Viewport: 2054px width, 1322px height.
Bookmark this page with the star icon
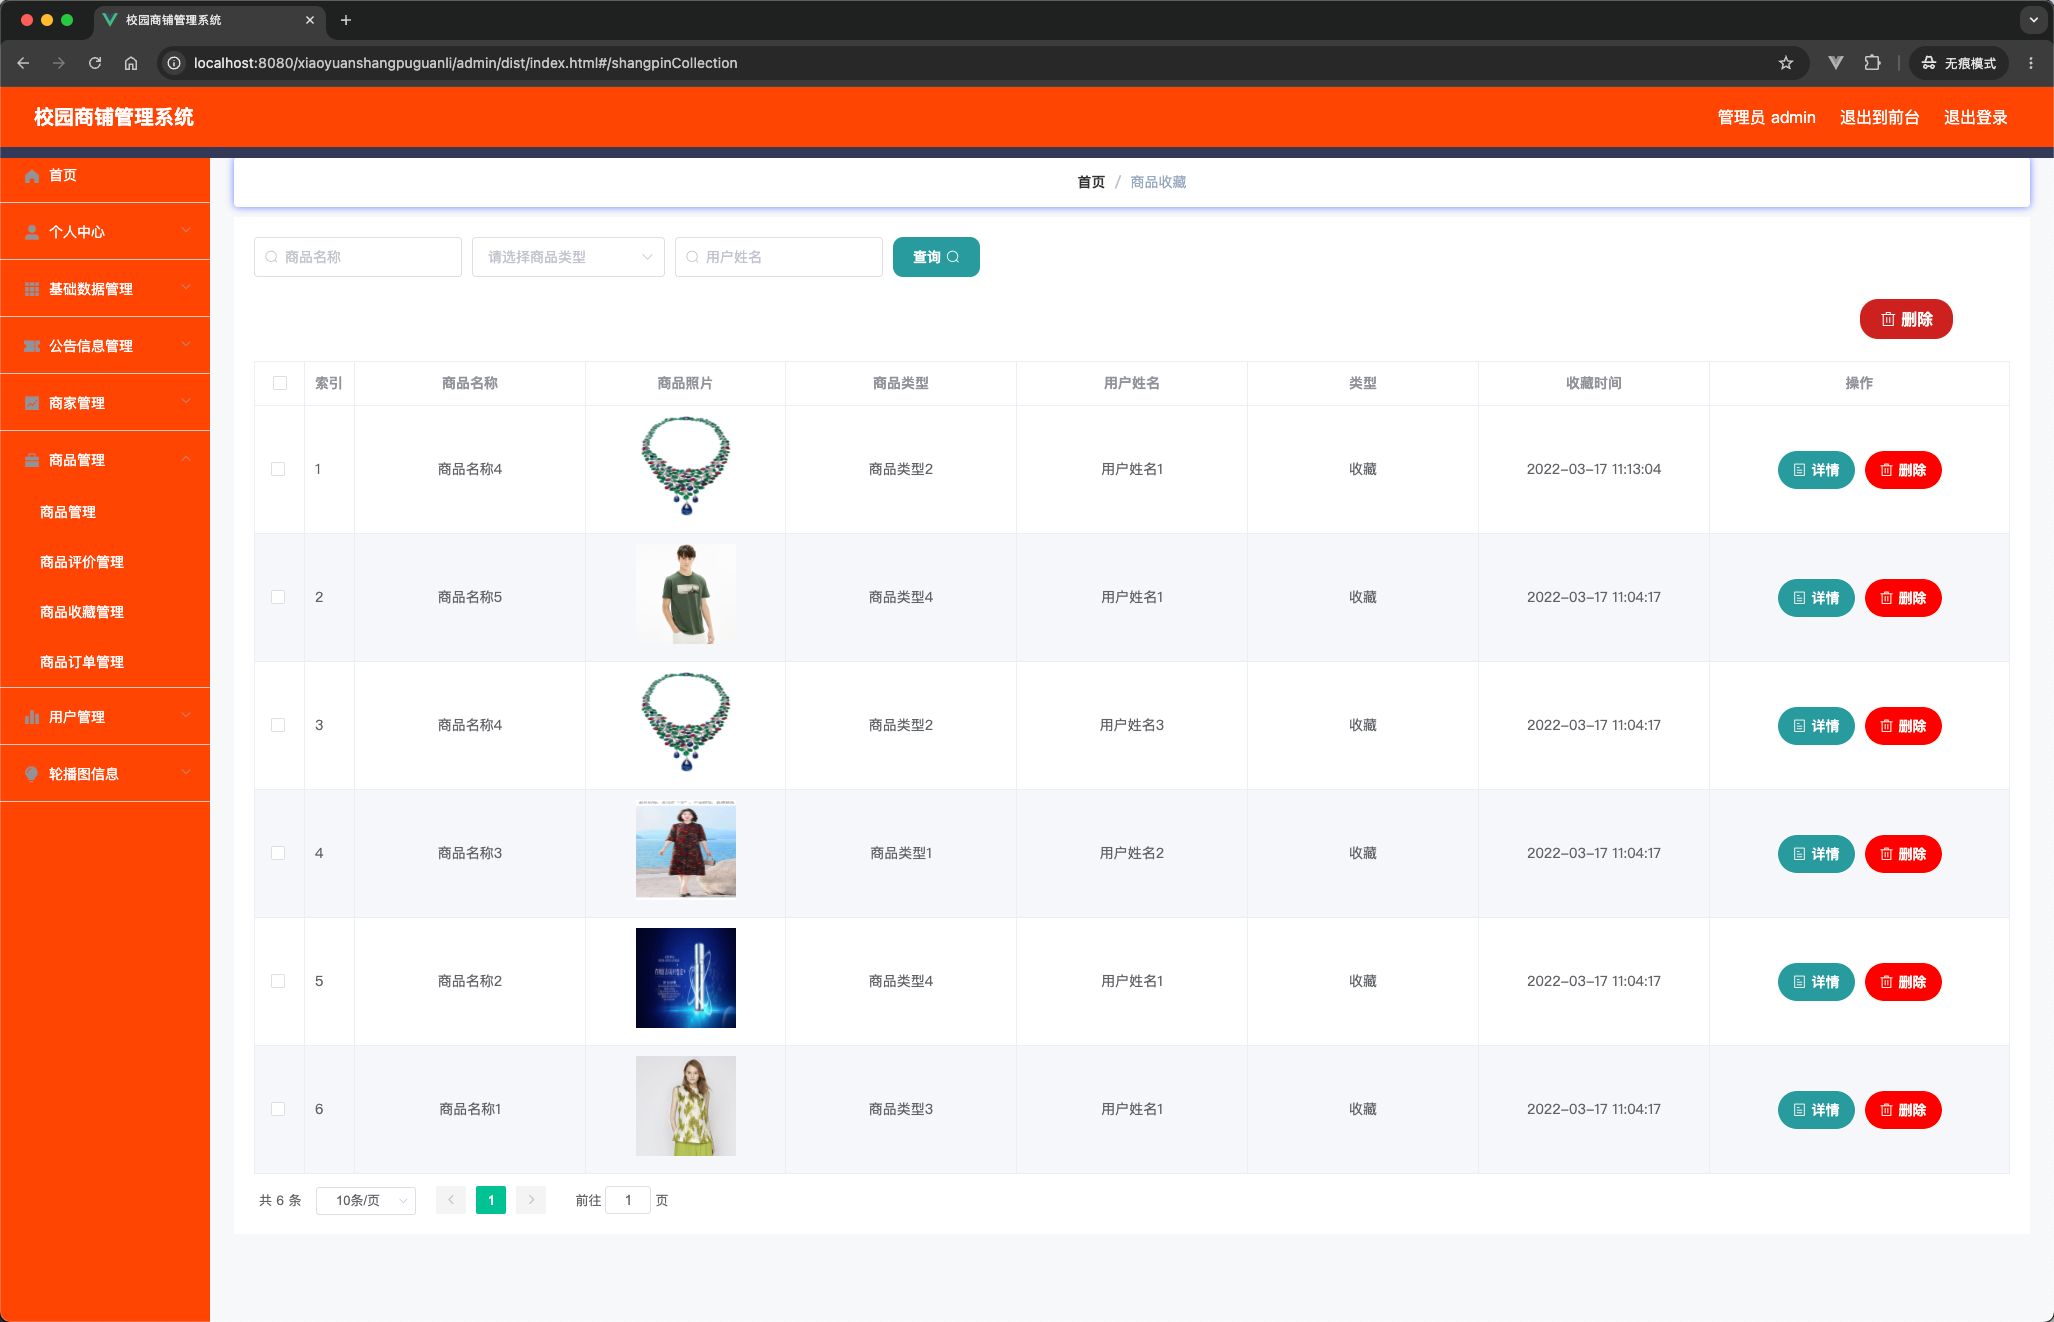click(1786, 63)
